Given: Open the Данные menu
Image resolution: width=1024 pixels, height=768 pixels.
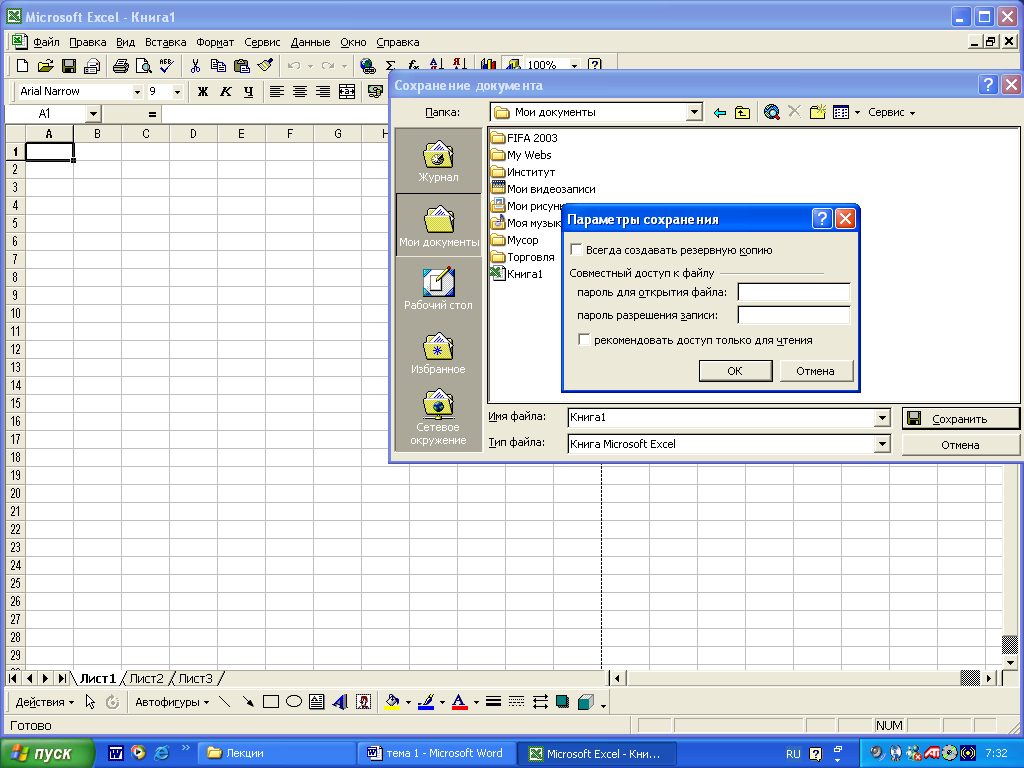Looking at the screenshot, I should [x=310, y=42].
